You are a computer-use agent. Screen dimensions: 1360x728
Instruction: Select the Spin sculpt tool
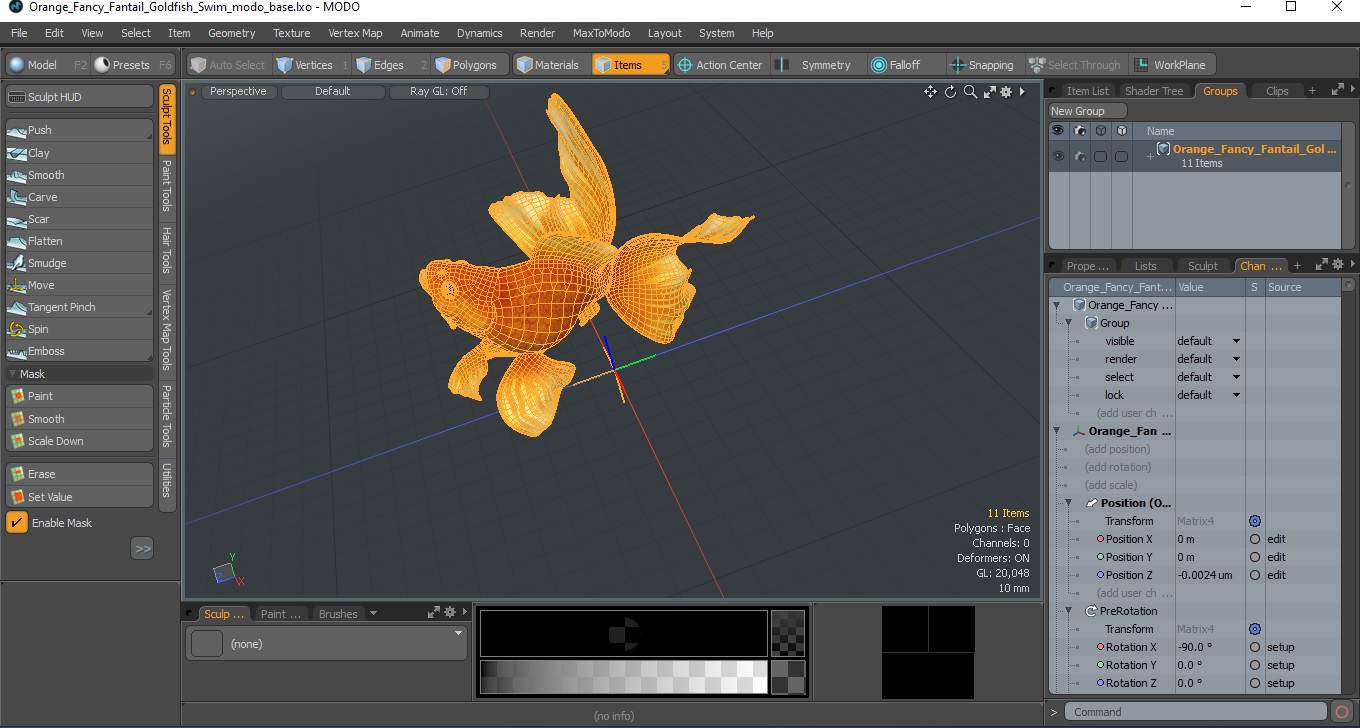(x=79, y=329)
